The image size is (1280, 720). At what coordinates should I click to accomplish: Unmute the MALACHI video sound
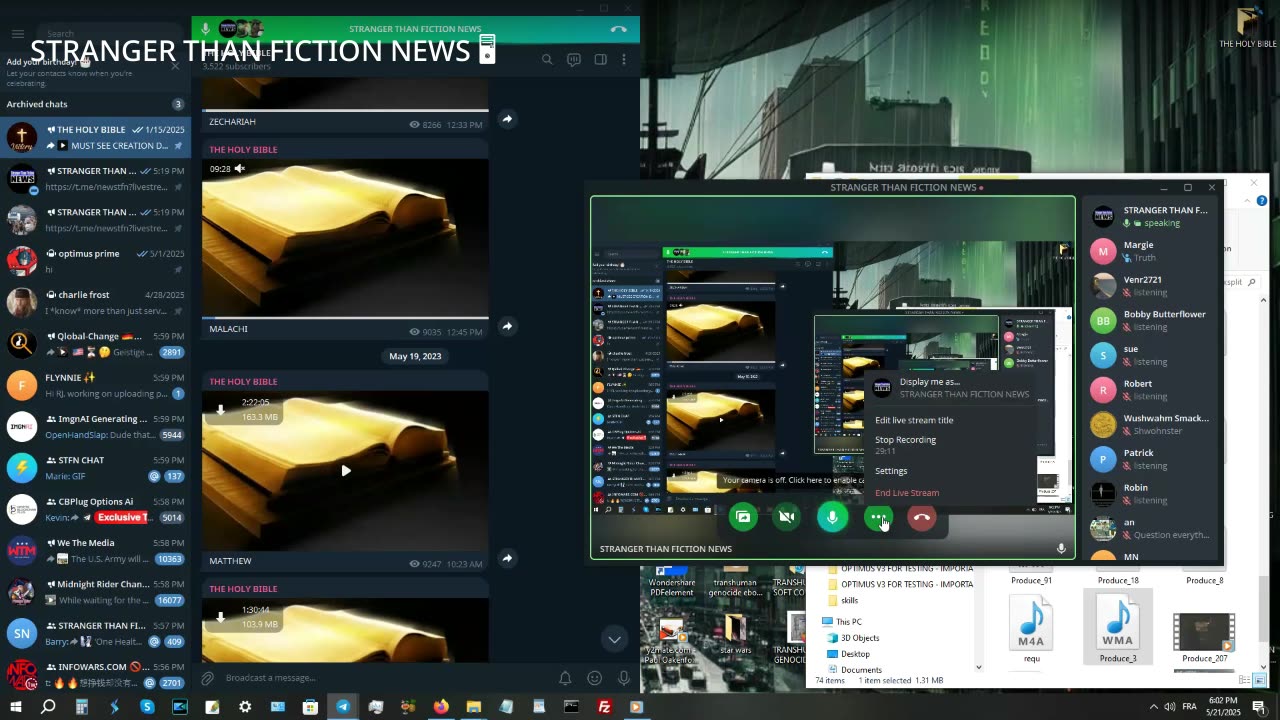[239, 169]
